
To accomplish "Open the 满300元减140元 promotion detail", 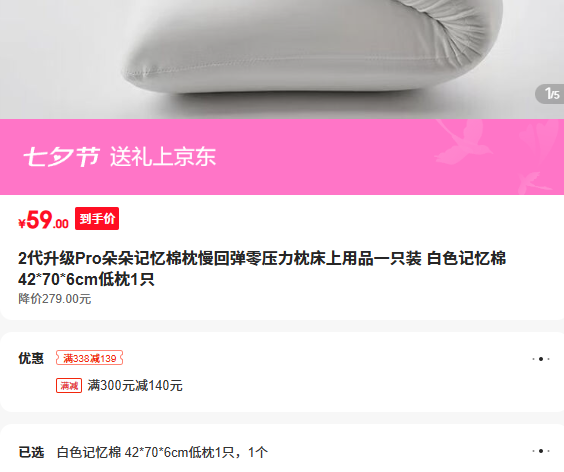I will (x=135, y=386).
